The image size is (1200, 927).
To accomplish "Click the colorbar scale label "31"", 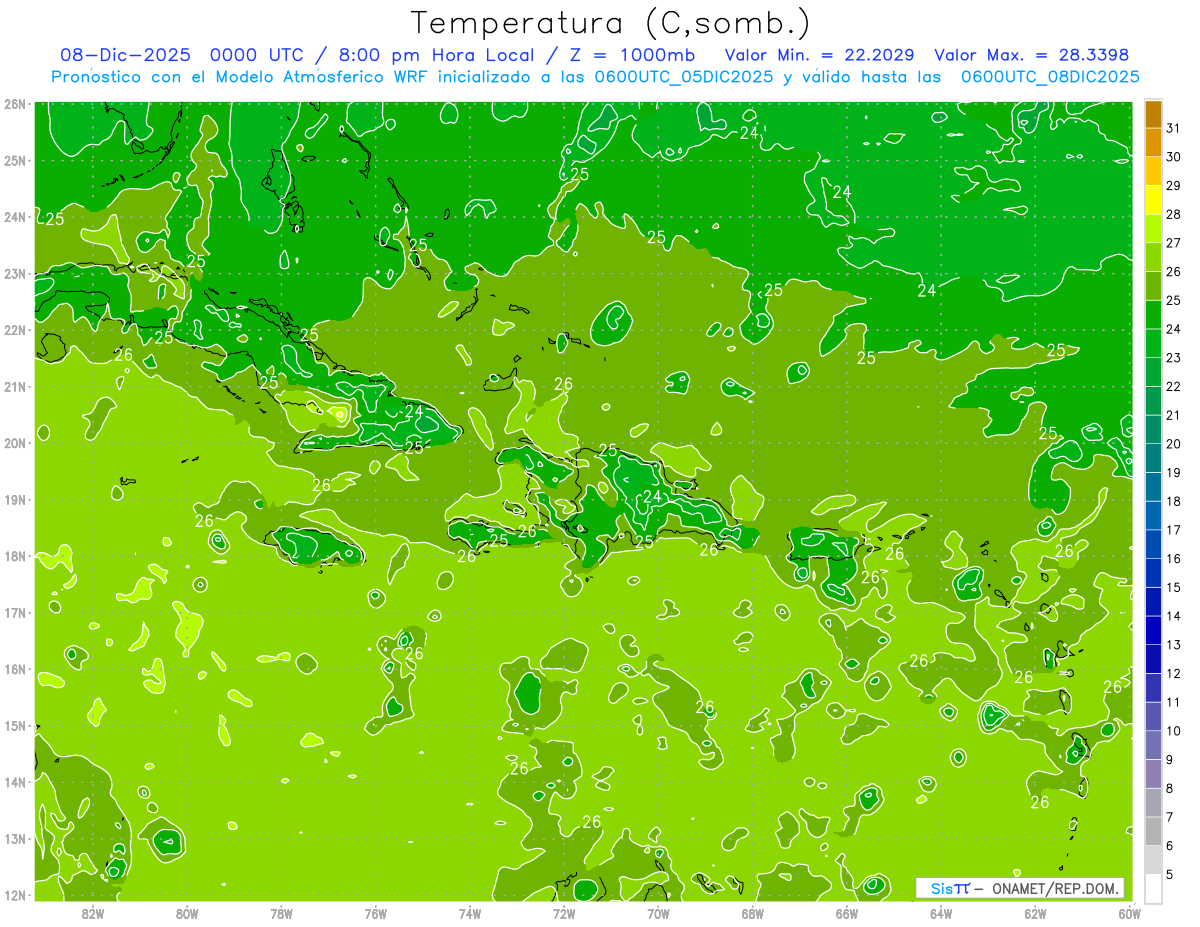I will click(1173, 129).
